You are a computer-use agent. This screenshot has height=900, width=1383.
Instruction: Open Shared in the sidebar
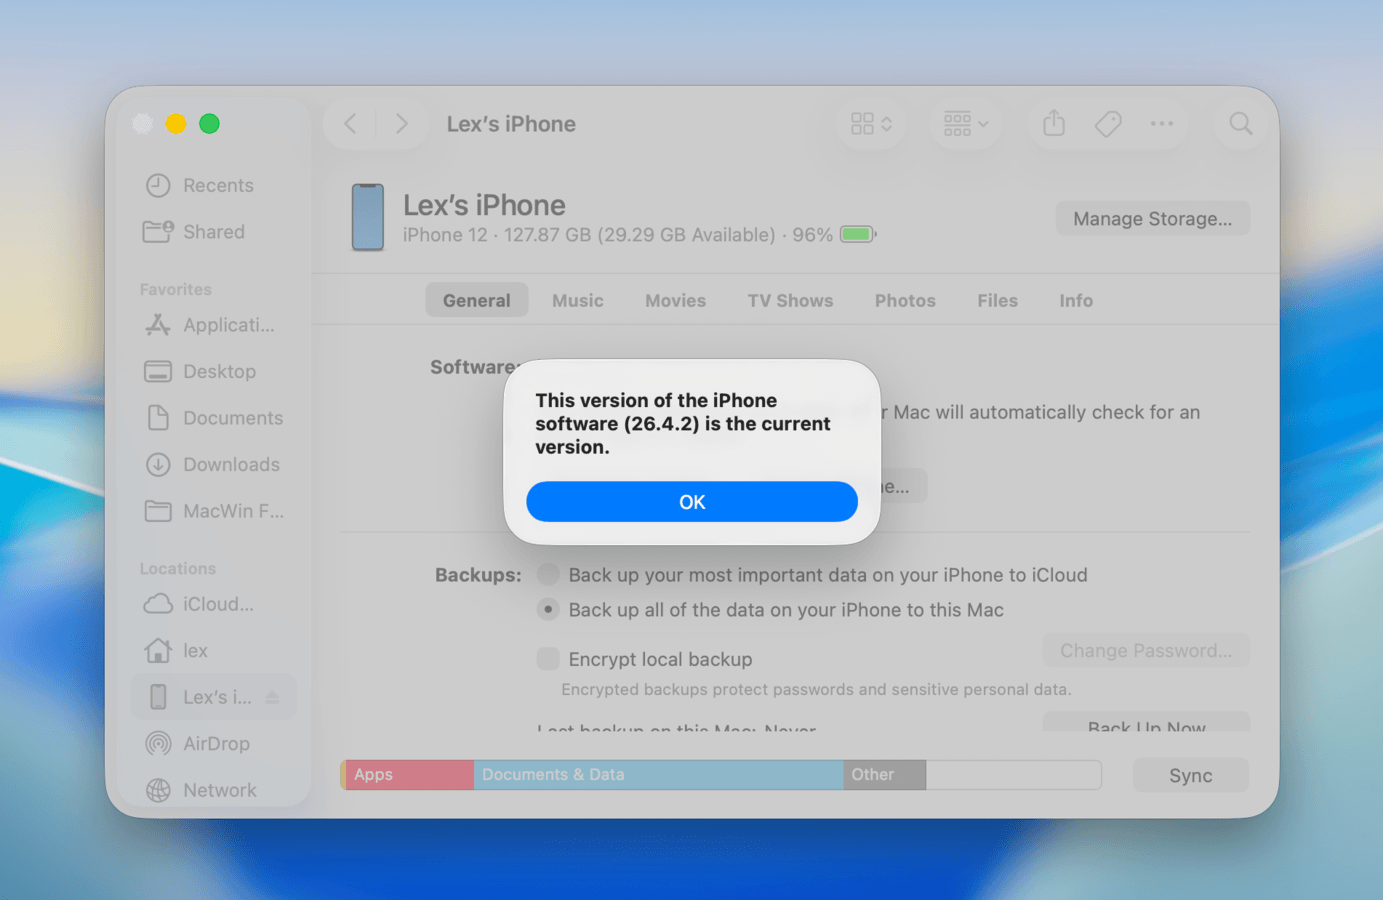coord(195,232)
